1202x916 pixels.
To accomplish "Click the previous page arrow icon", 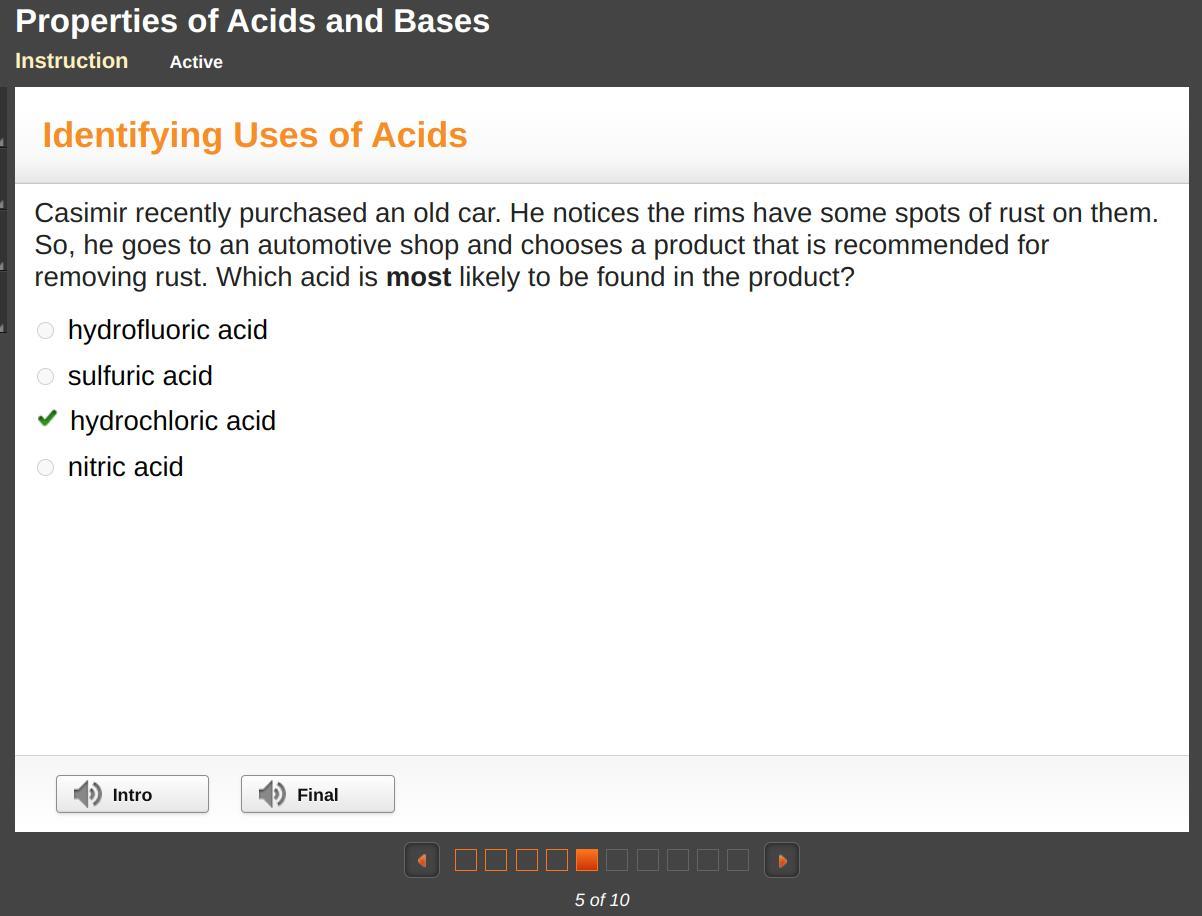I will (421, 860).
